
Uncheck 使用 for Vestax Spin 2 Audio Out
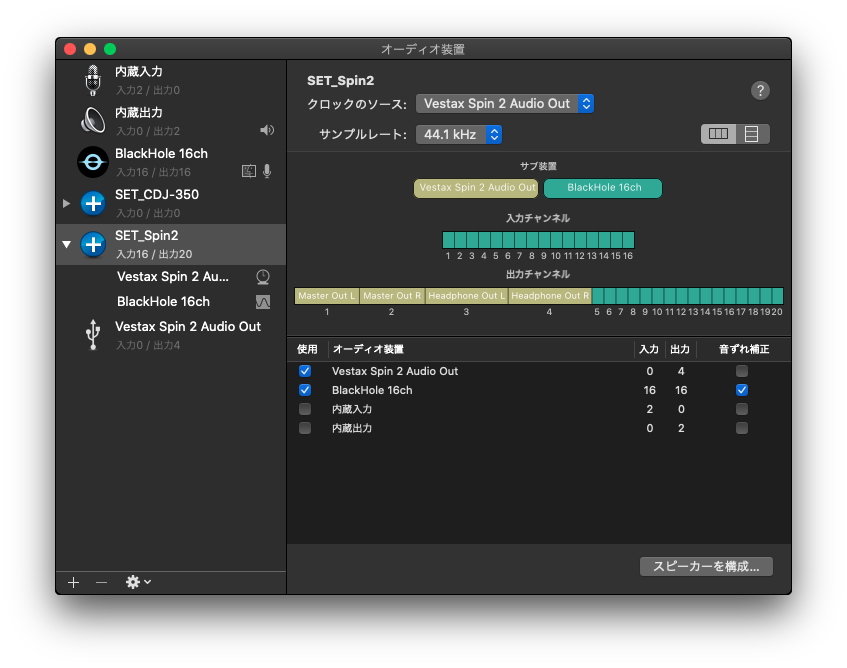click(305, 371)
